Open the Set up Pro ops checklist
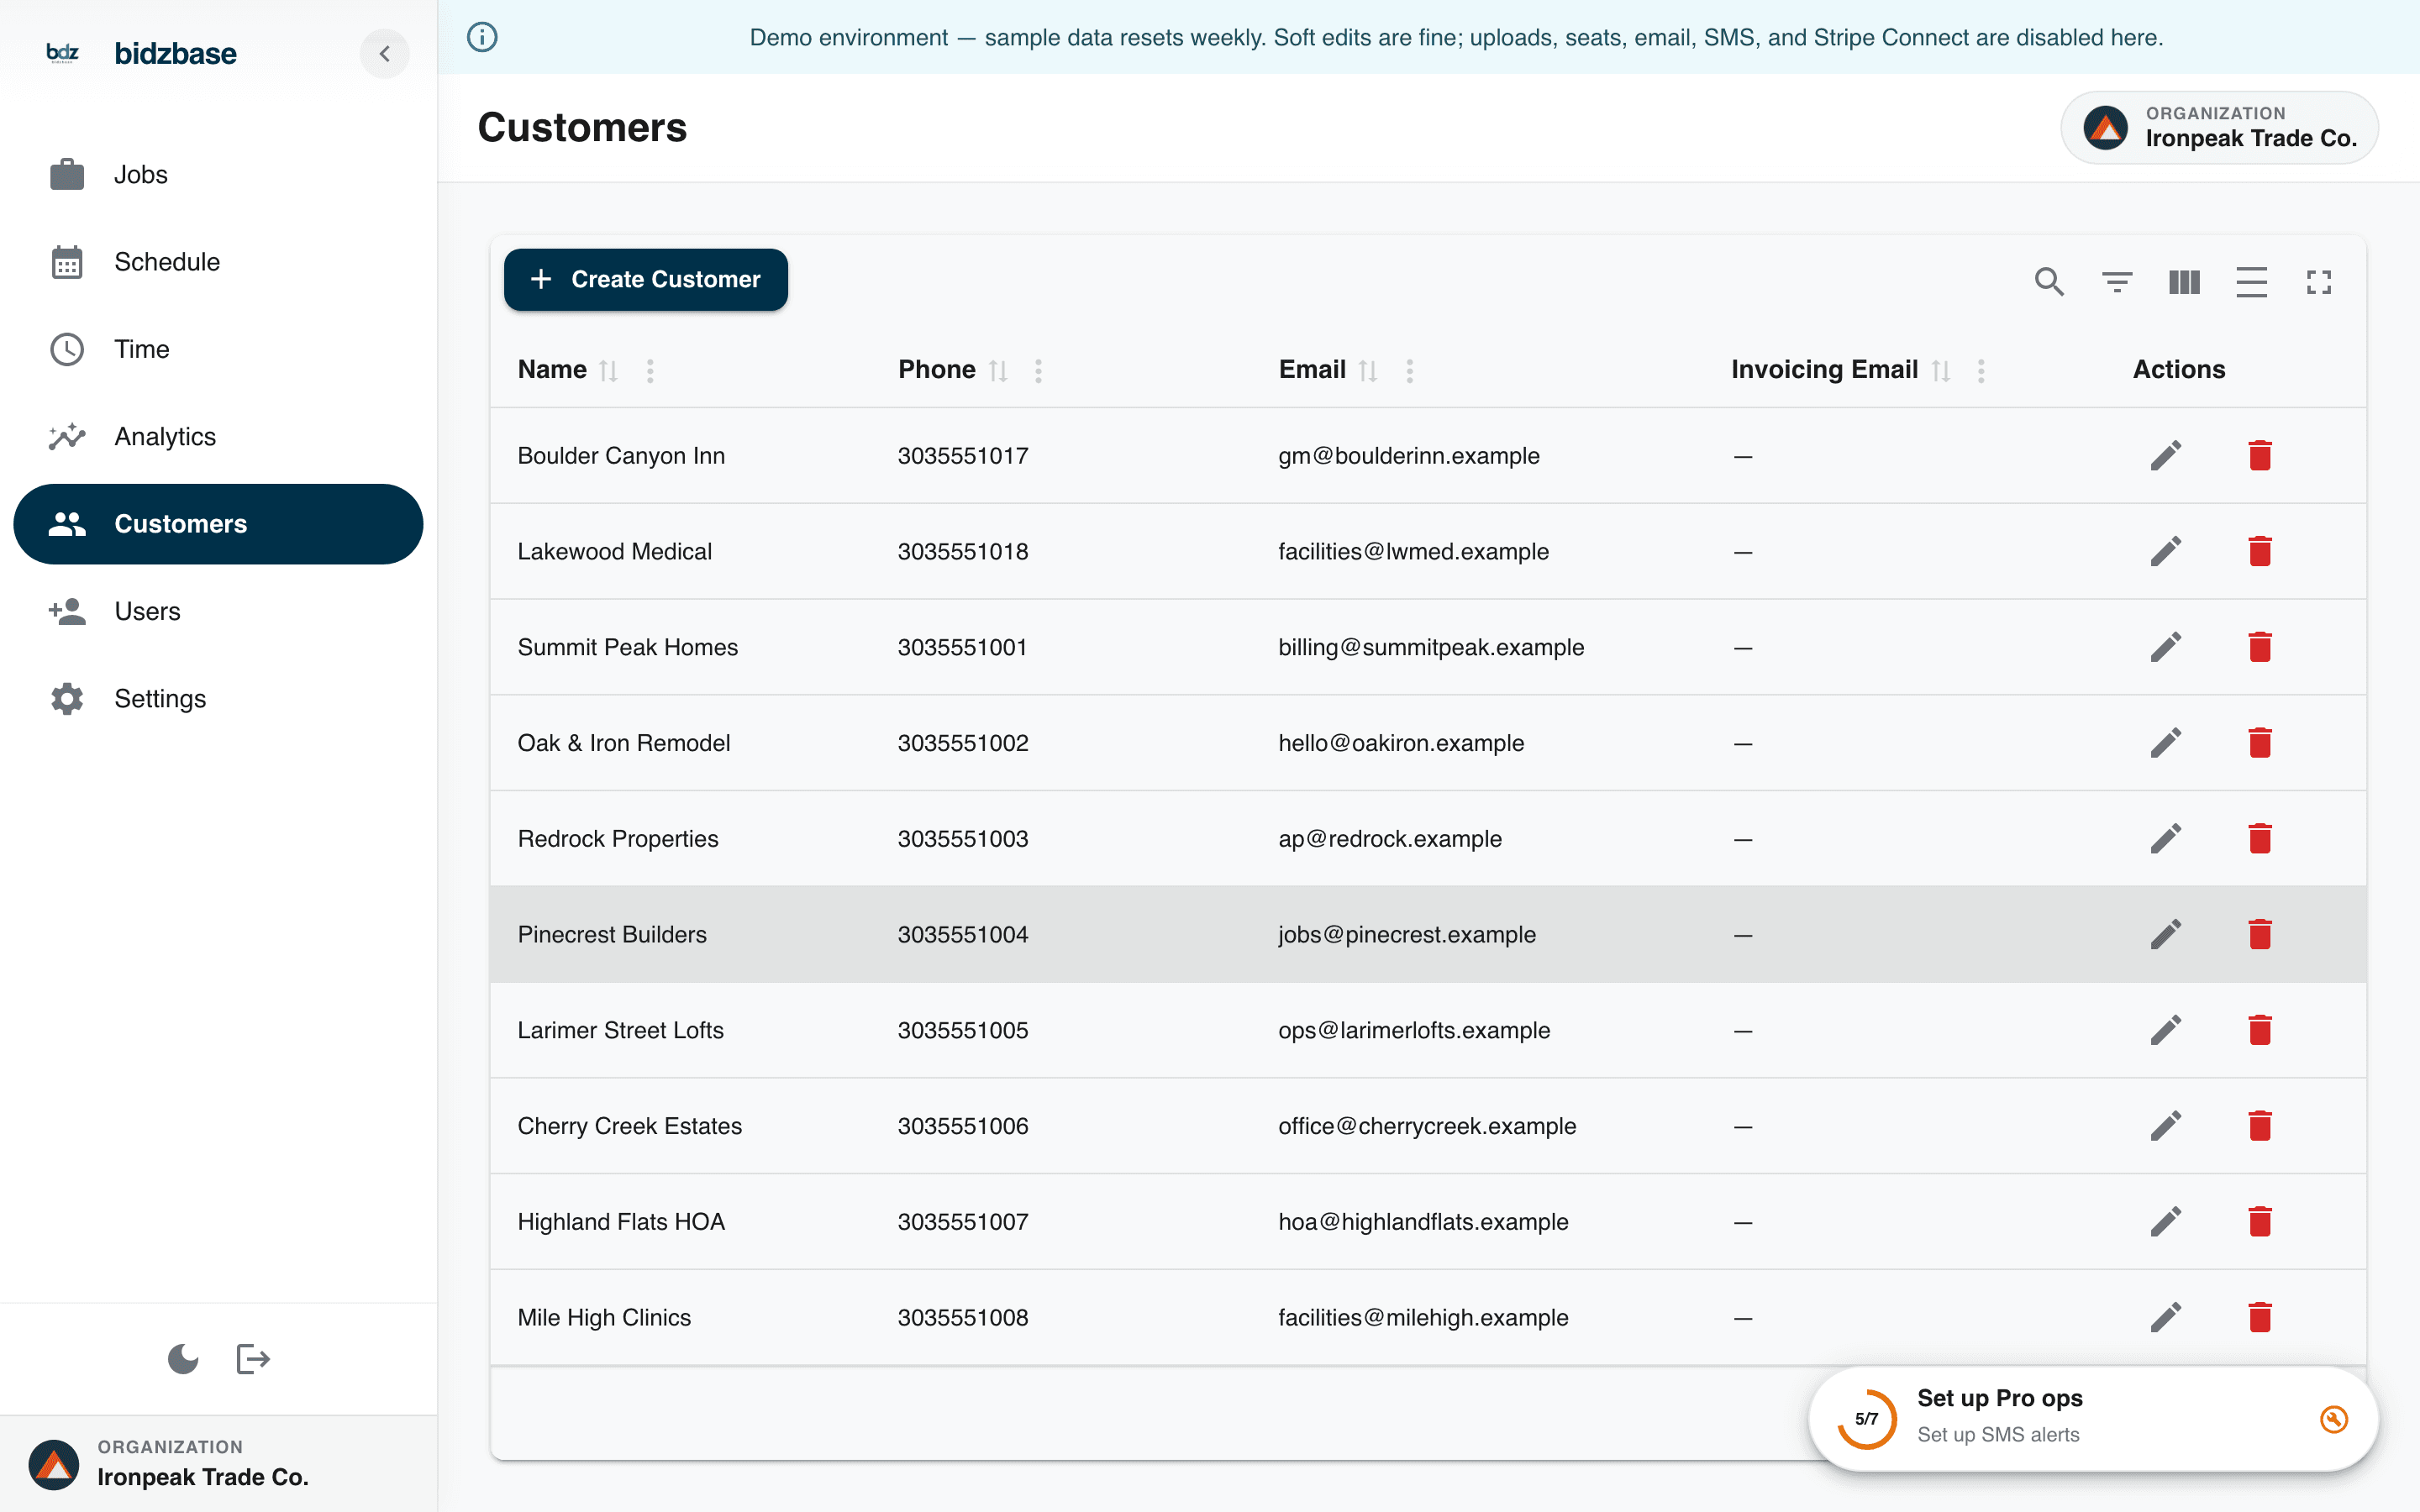This screenshot has height=1512, width=2420. [2093, 1419]
